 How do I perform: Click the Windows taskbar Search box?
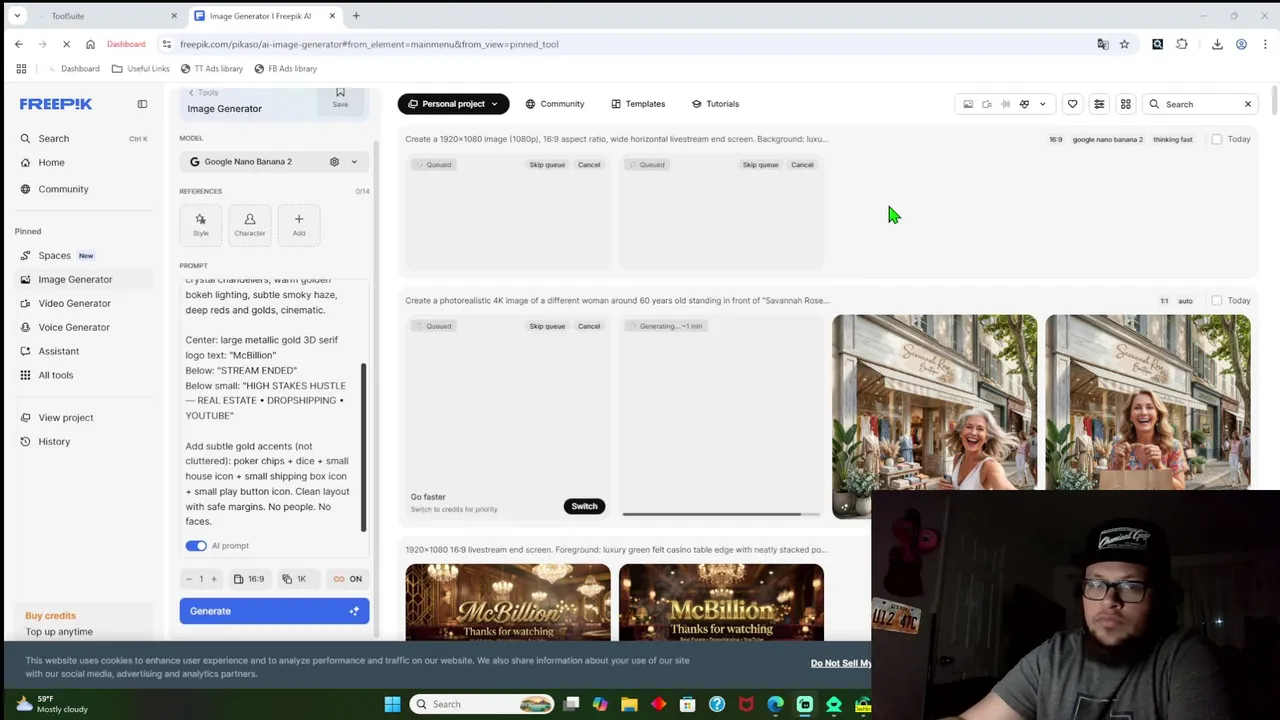tap(482, 704)
